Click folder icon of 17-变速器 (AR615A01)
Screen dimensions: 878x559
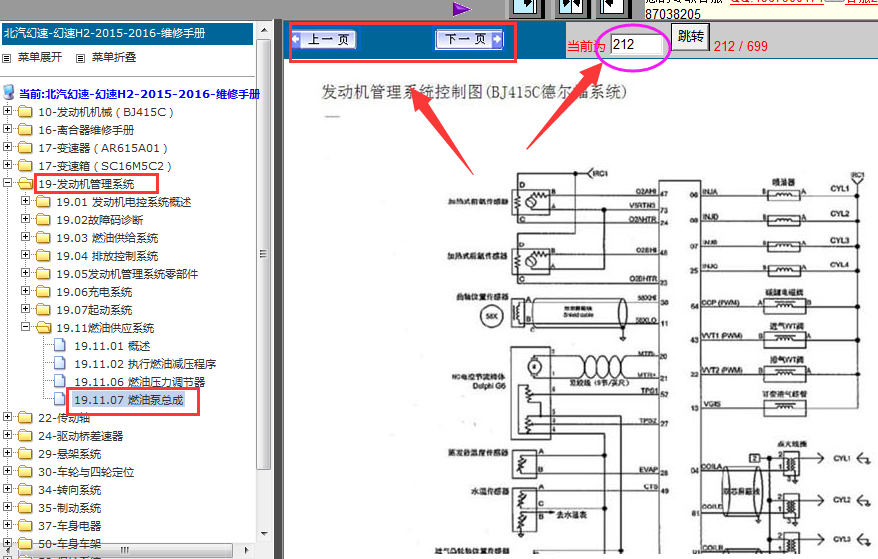click(x=25, y=148)
